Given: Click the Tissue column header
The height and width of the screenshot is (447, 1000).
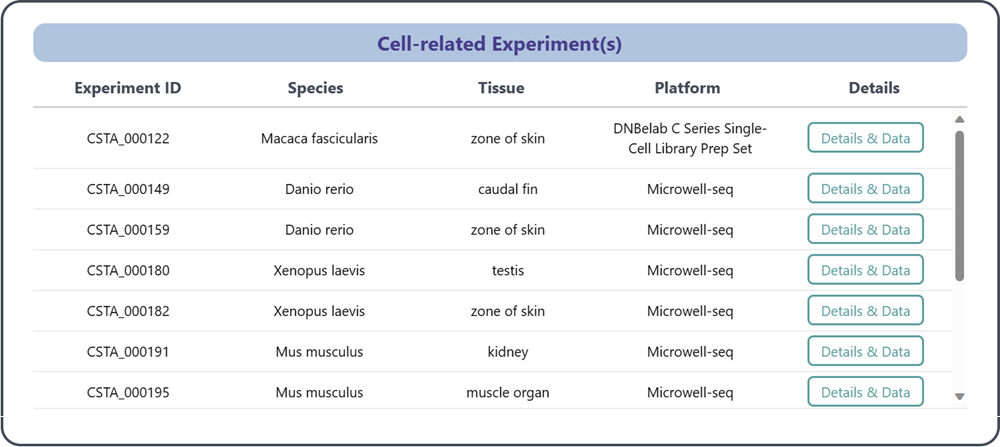Looking at the screenshot, I should point(501,88).
